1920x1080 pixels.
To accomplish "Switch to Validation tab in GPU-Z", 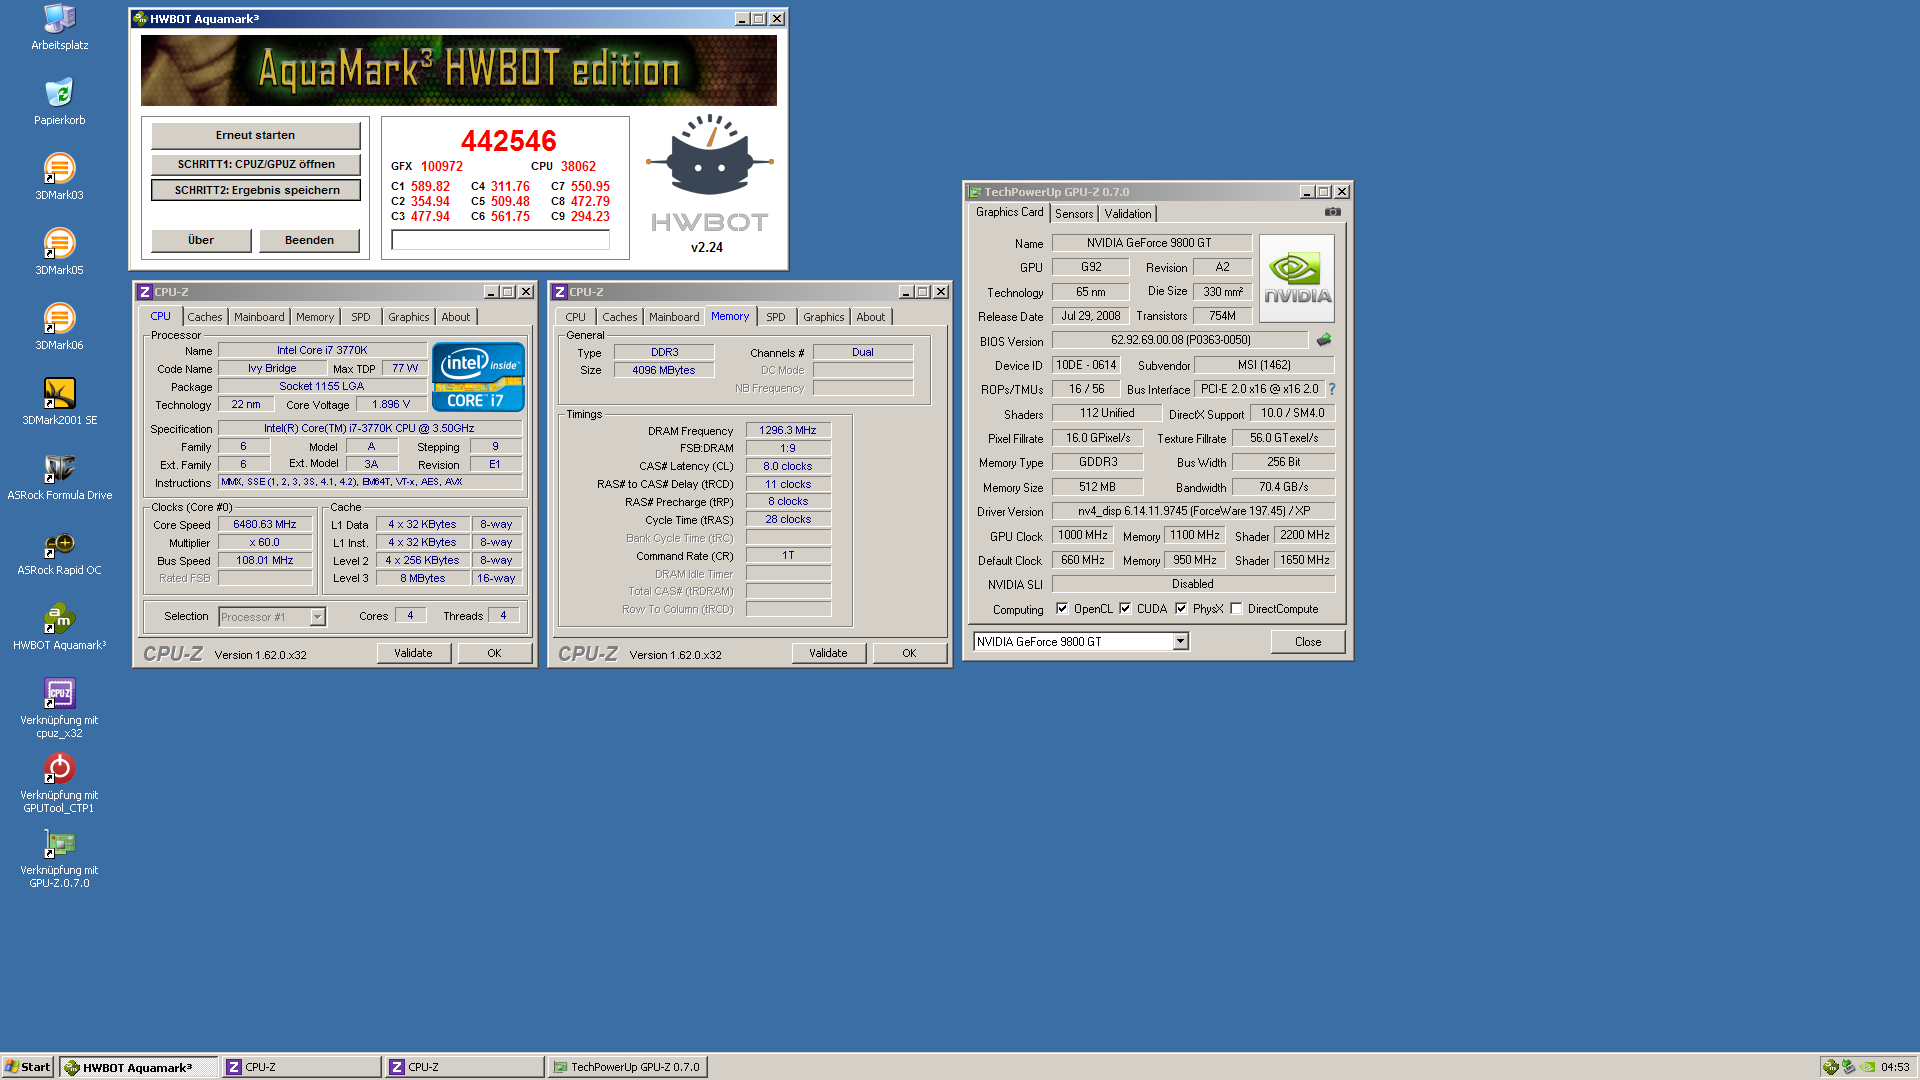I will pos(1128,214).
